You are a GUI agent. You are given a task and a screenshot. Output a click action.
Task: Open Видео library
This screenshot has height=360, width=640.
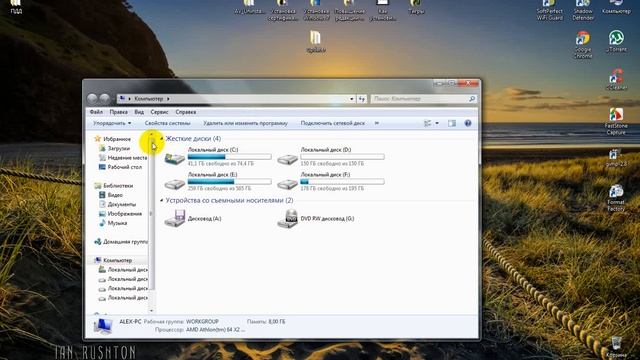point(115,195)
